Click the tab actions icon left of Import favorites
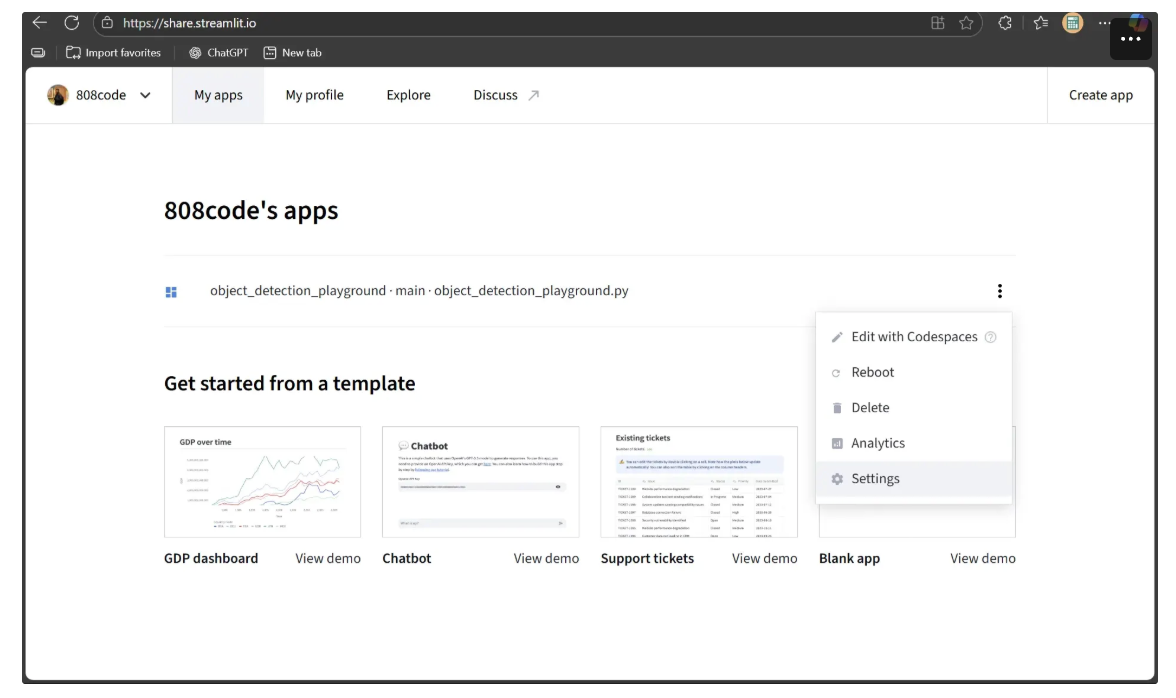Viewport: 1176px width, 698px height. click(38, 52)
